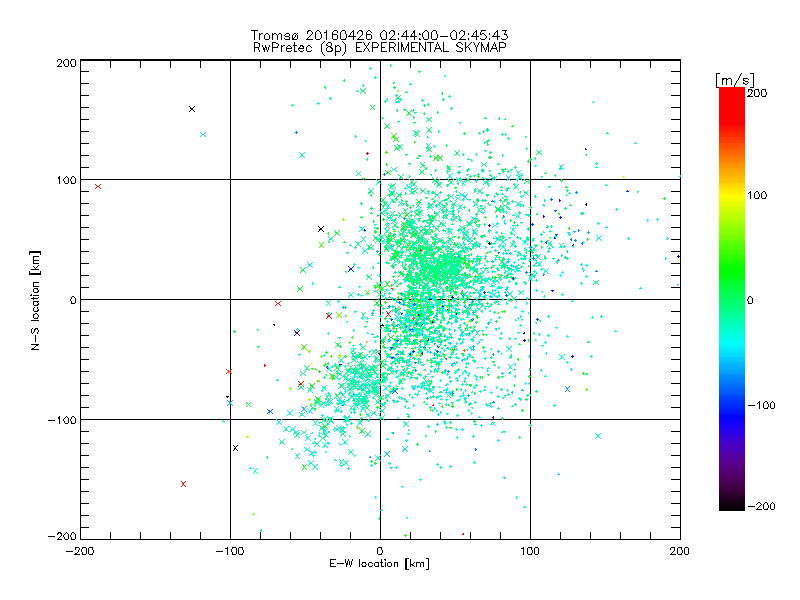The width and height of the screenshot is (800, 600).
Task: Click the subtitle "RwPretec (8p) EXPERIMENTAL SKYMAP"
Action: click(x=380, y=48)
